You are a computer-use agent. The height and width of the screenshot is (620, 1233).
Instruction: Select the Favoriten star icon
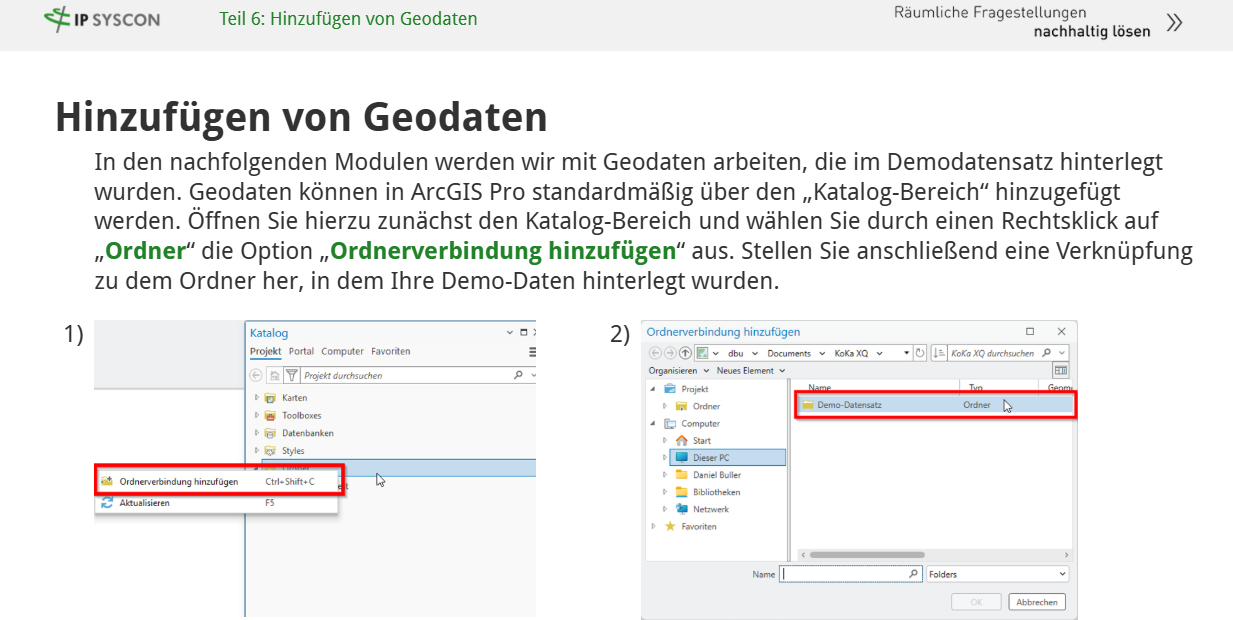point(670,526)
